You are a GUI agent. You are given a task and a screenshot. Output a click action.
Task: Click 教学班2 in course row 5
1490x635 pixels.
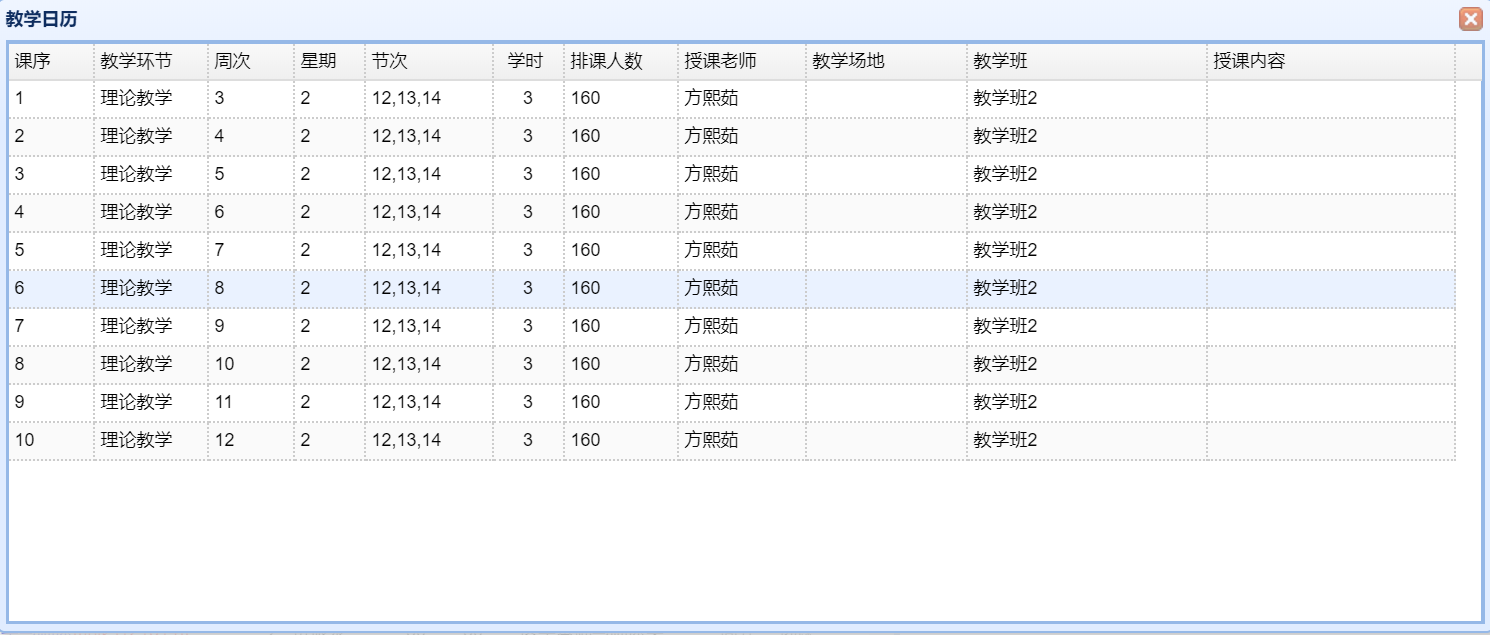point(1006,250)
